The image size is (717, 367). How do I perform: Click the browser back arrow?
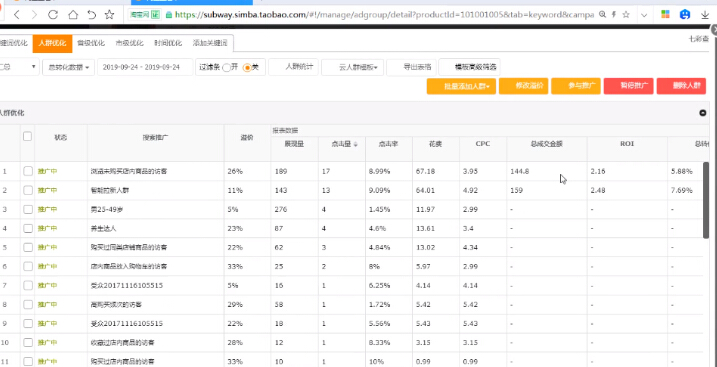[17, 15]
